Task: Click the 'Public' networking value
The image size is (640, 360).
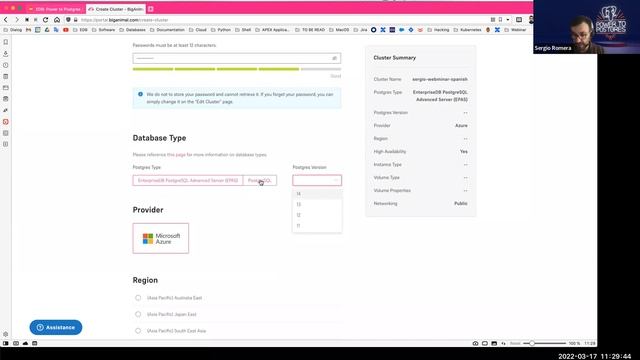Action: (x=461, y=203)
